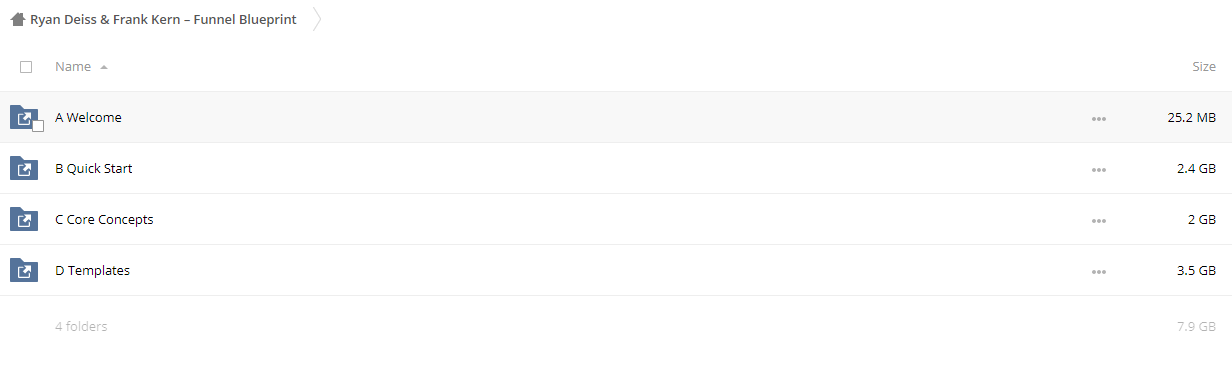Open the breadcrumb chevron after Funnel Blueprint
1232x376 pixels.
pyautogui.click(x=317, y=19)
